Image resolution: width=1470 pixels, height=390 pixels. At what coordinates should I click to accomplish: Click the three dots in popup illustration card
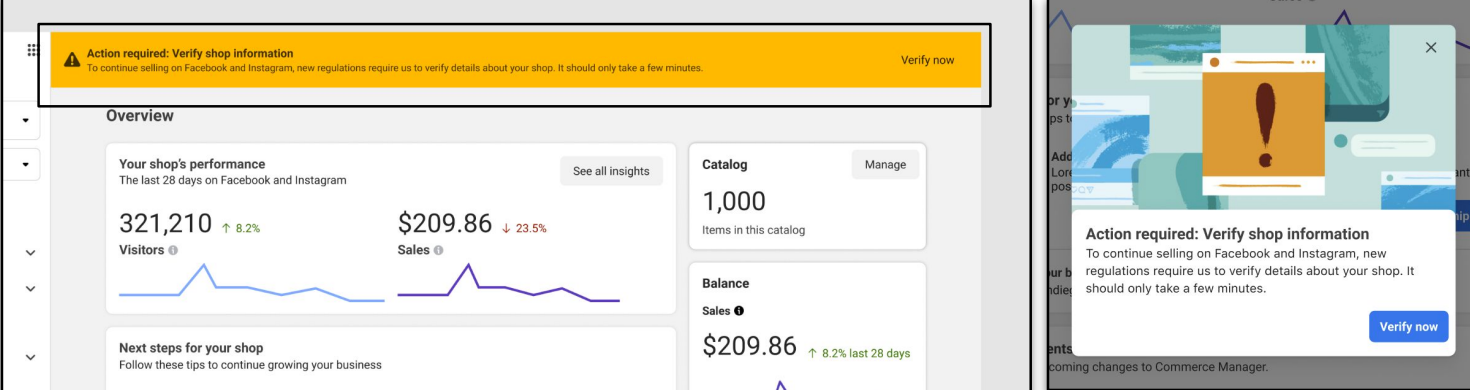point(1307,62)
